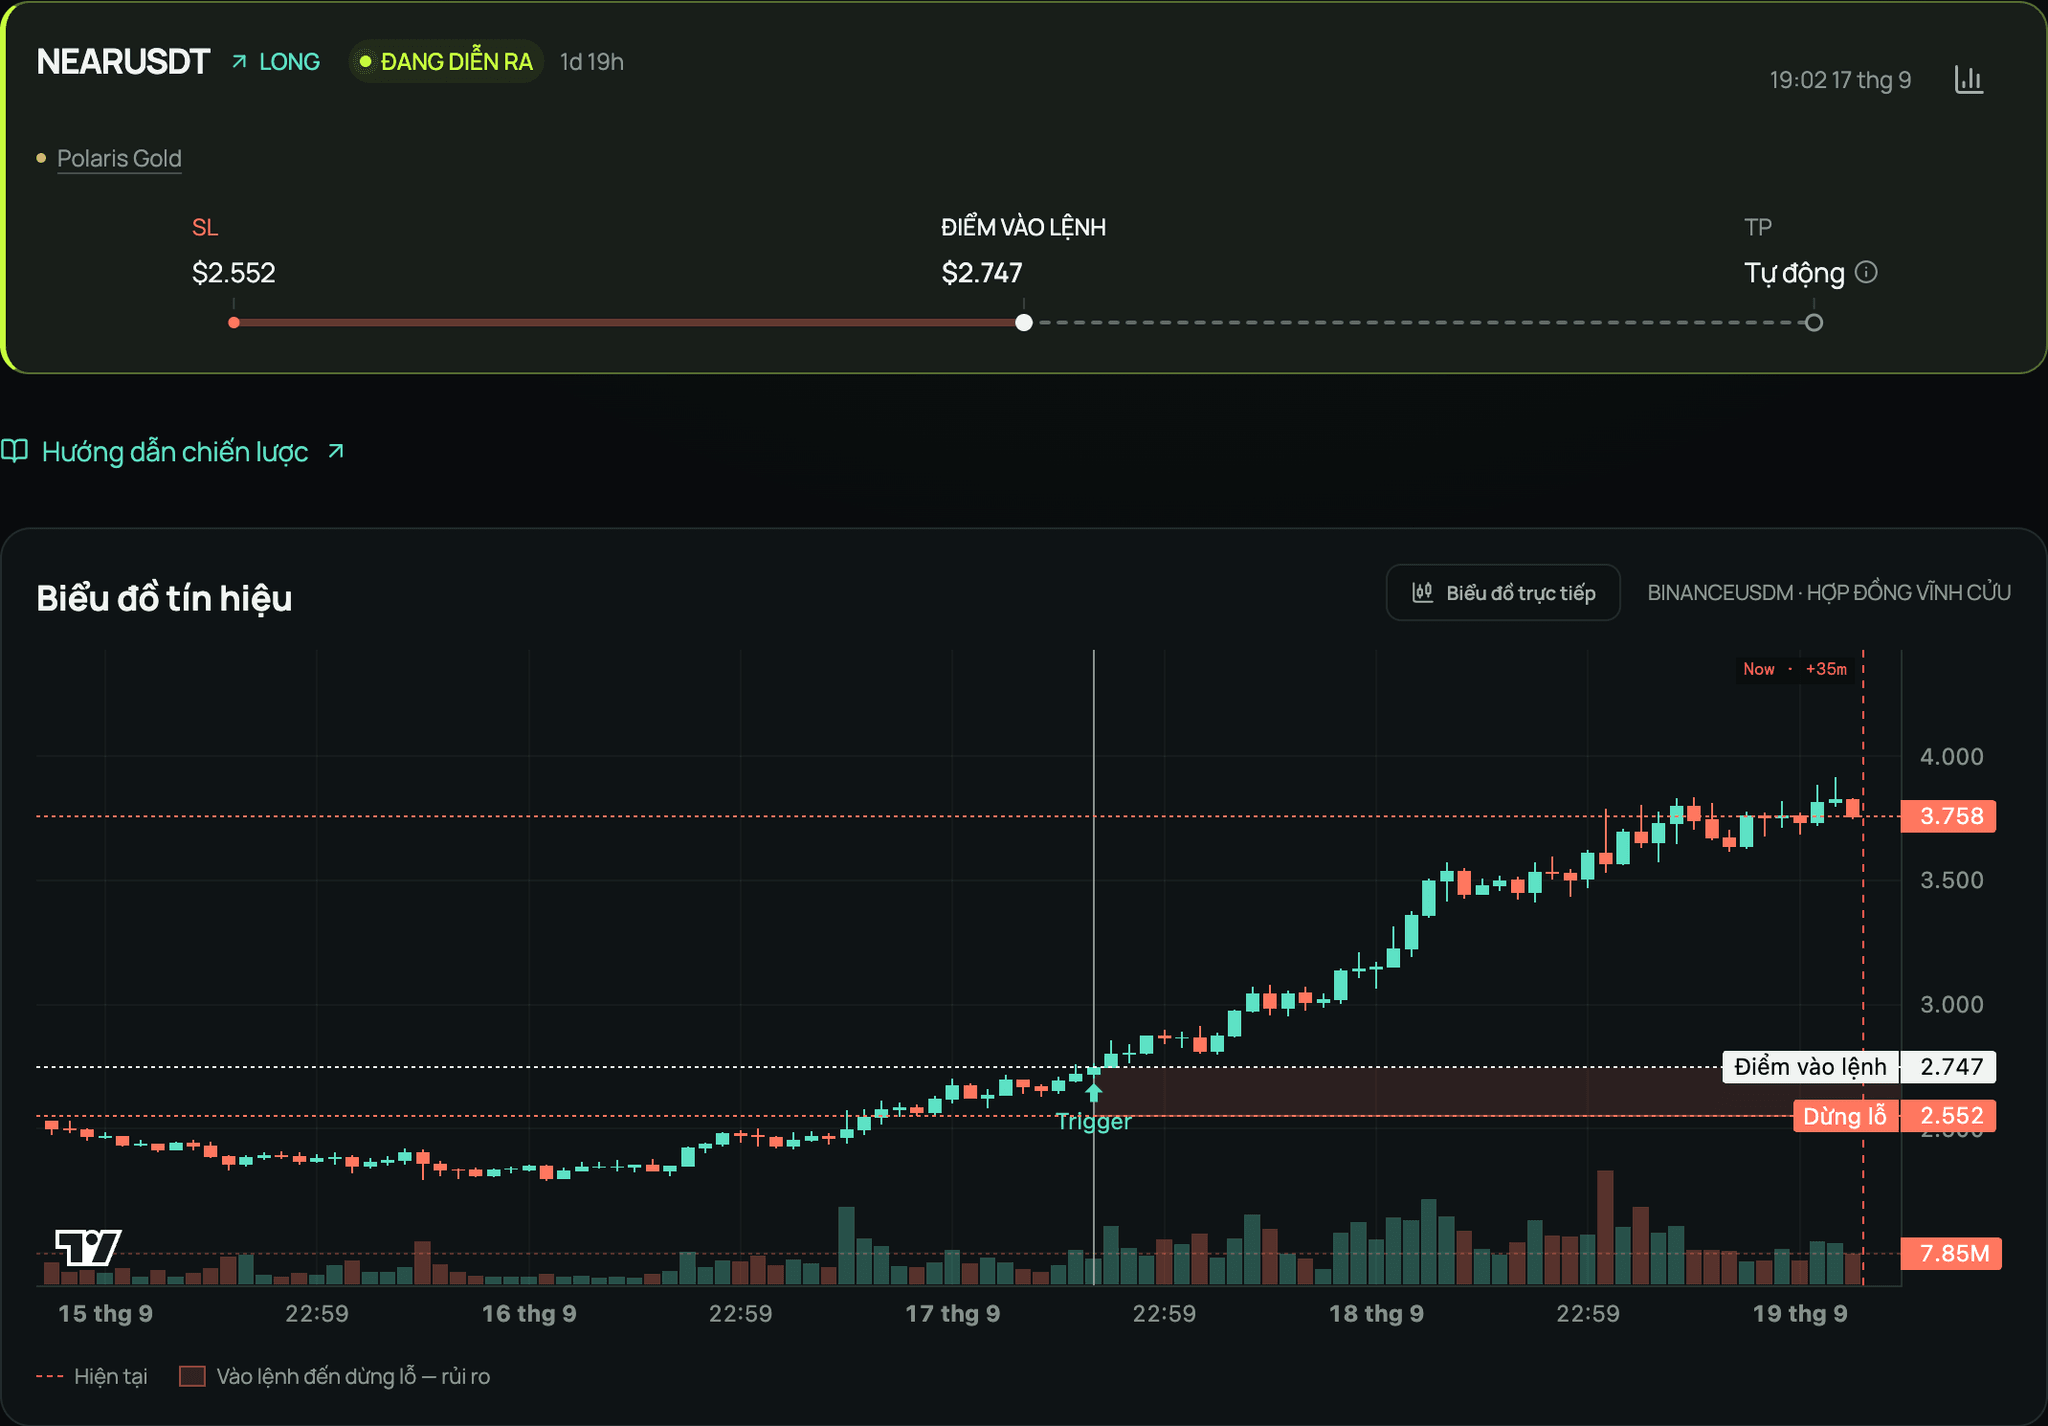Screen dimensions: 2048x1426
Task: Click the Now +35m marker label
Action: [x=1796, y=669]
